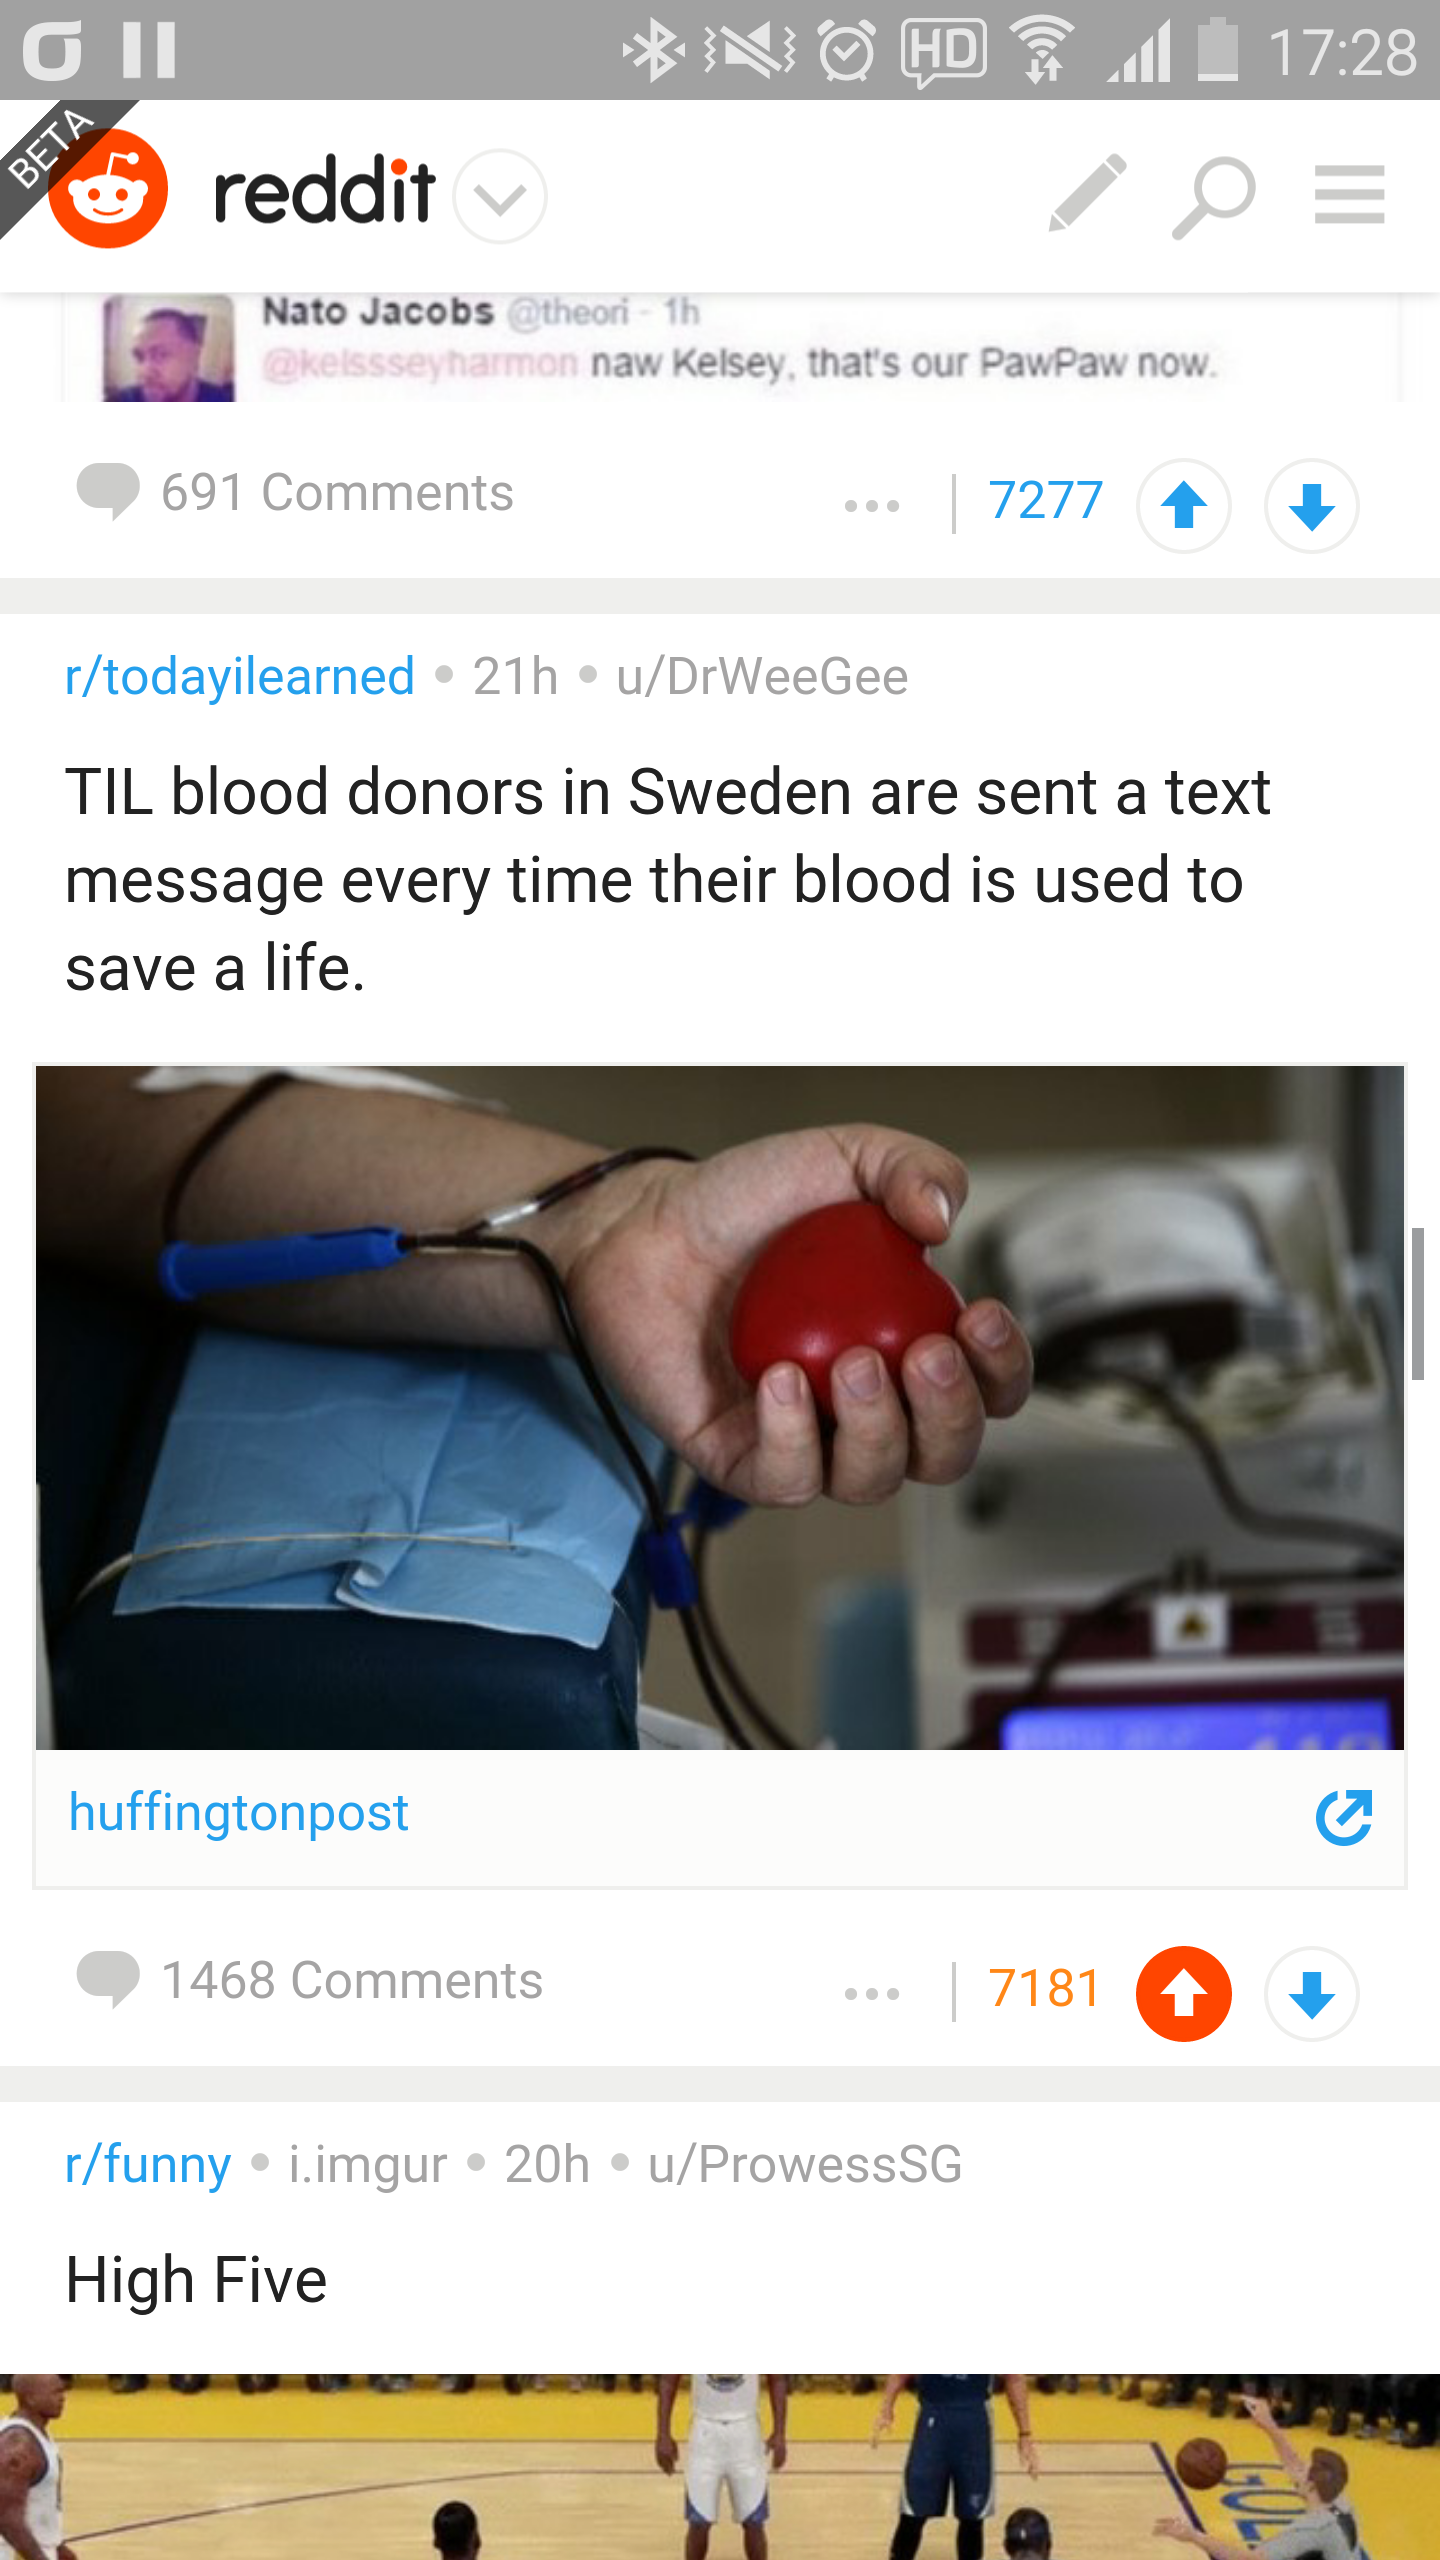Expand the reddit feed dropdown chevron
Screen dimensions: 1440x2560
[x=500, y=196]
